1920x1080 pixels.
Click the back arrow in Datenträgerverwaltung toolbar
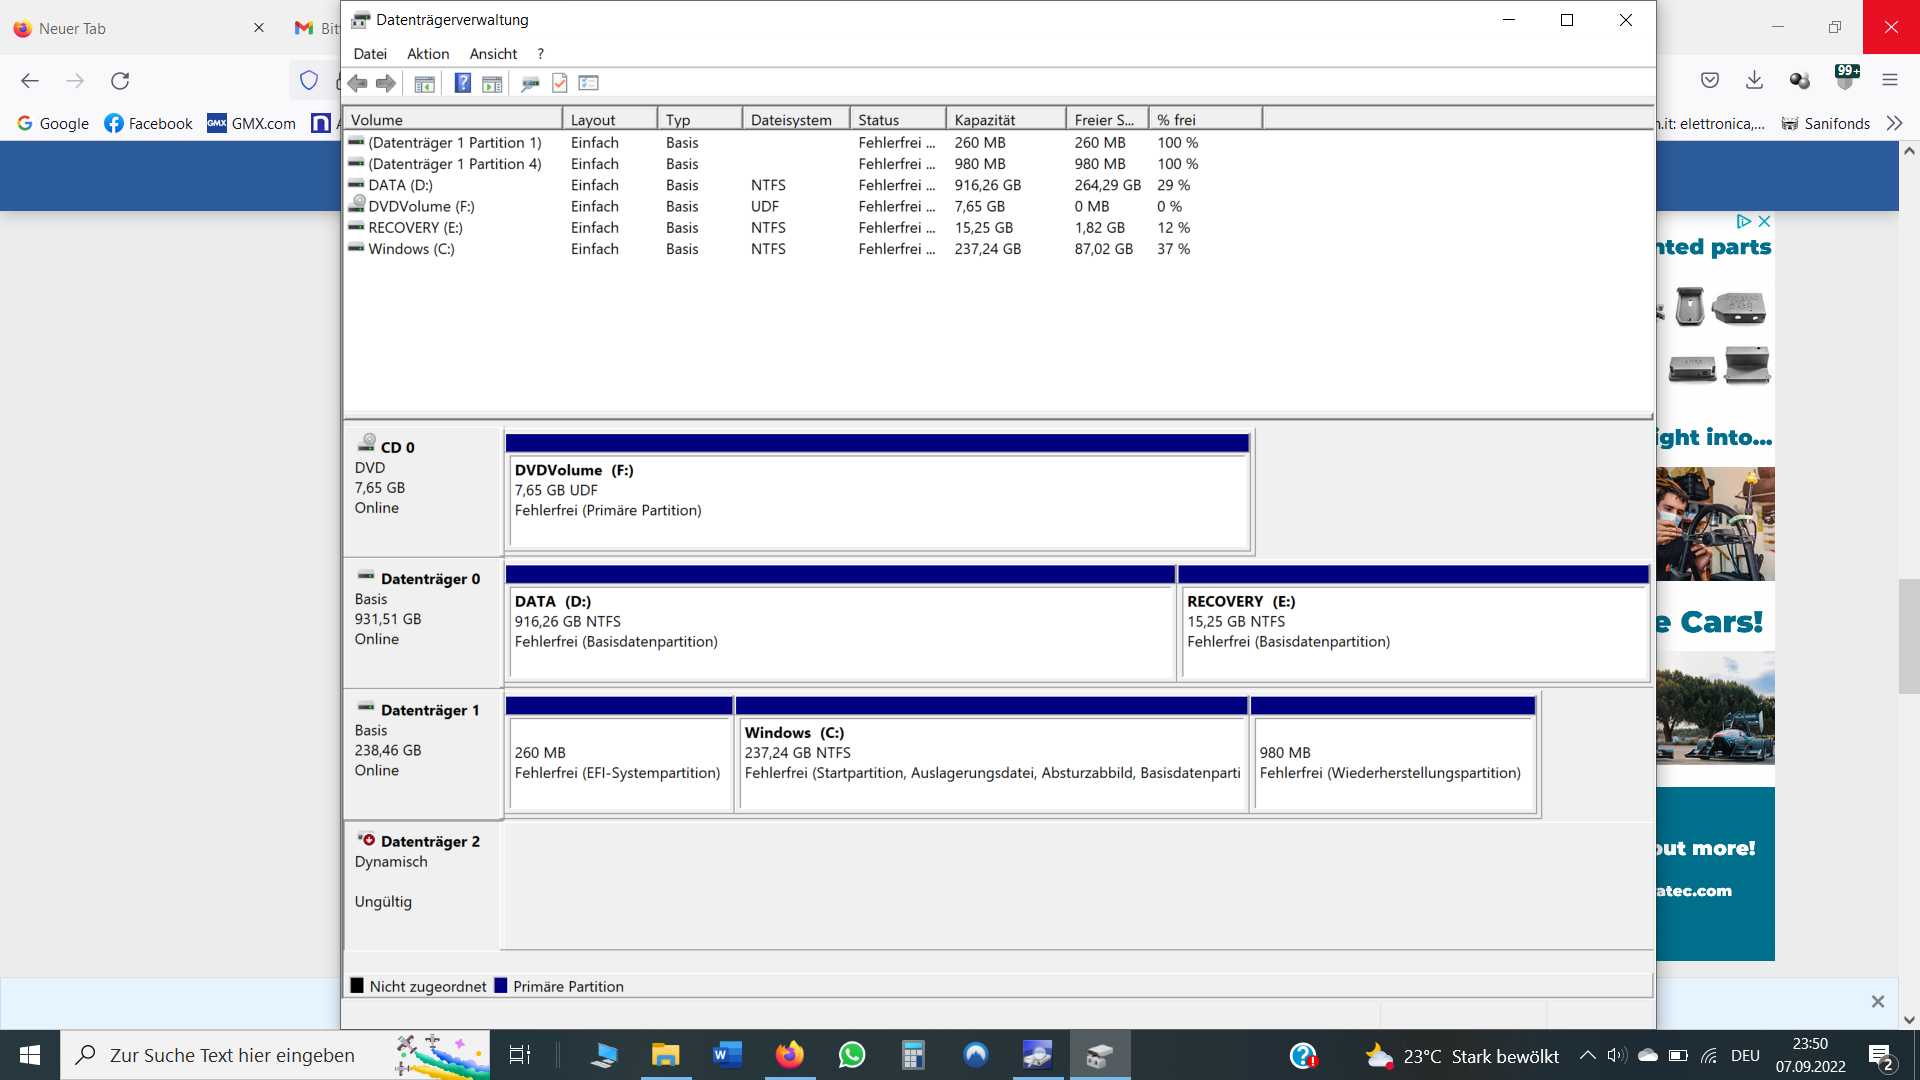coord(357,83)
